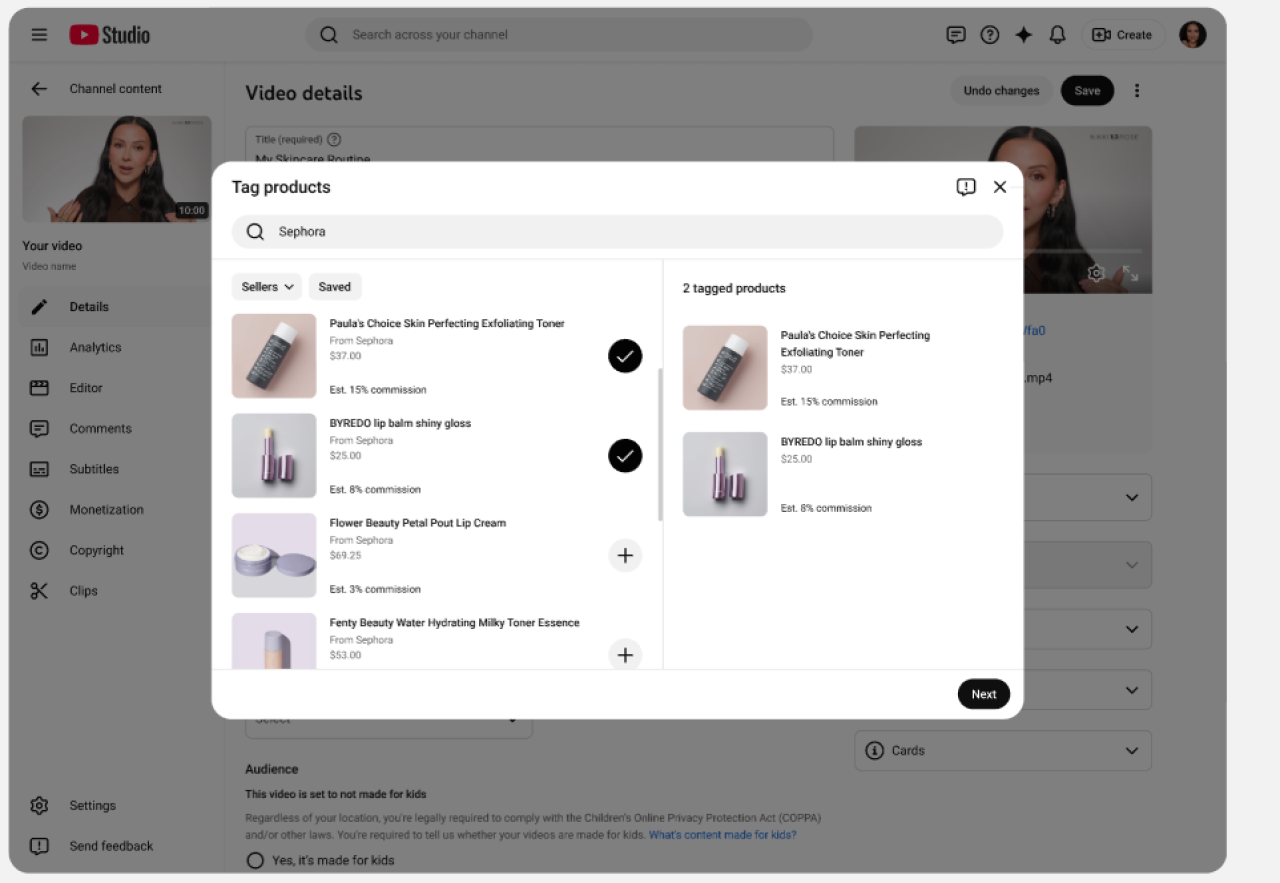Add Fenty Beauty Milky Toner Essence
Image resolution: width=1280 pixels, height=883 pixels.
tap(625, 655)
